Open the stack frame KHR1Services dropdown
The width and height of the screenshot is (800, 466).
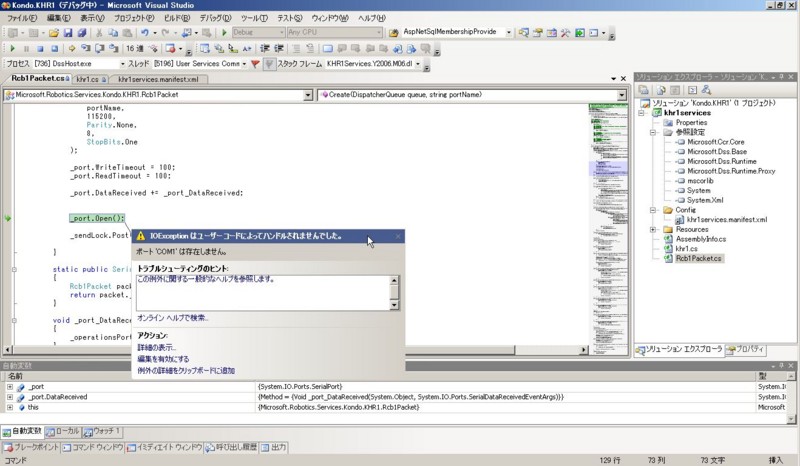coord(418,64)
